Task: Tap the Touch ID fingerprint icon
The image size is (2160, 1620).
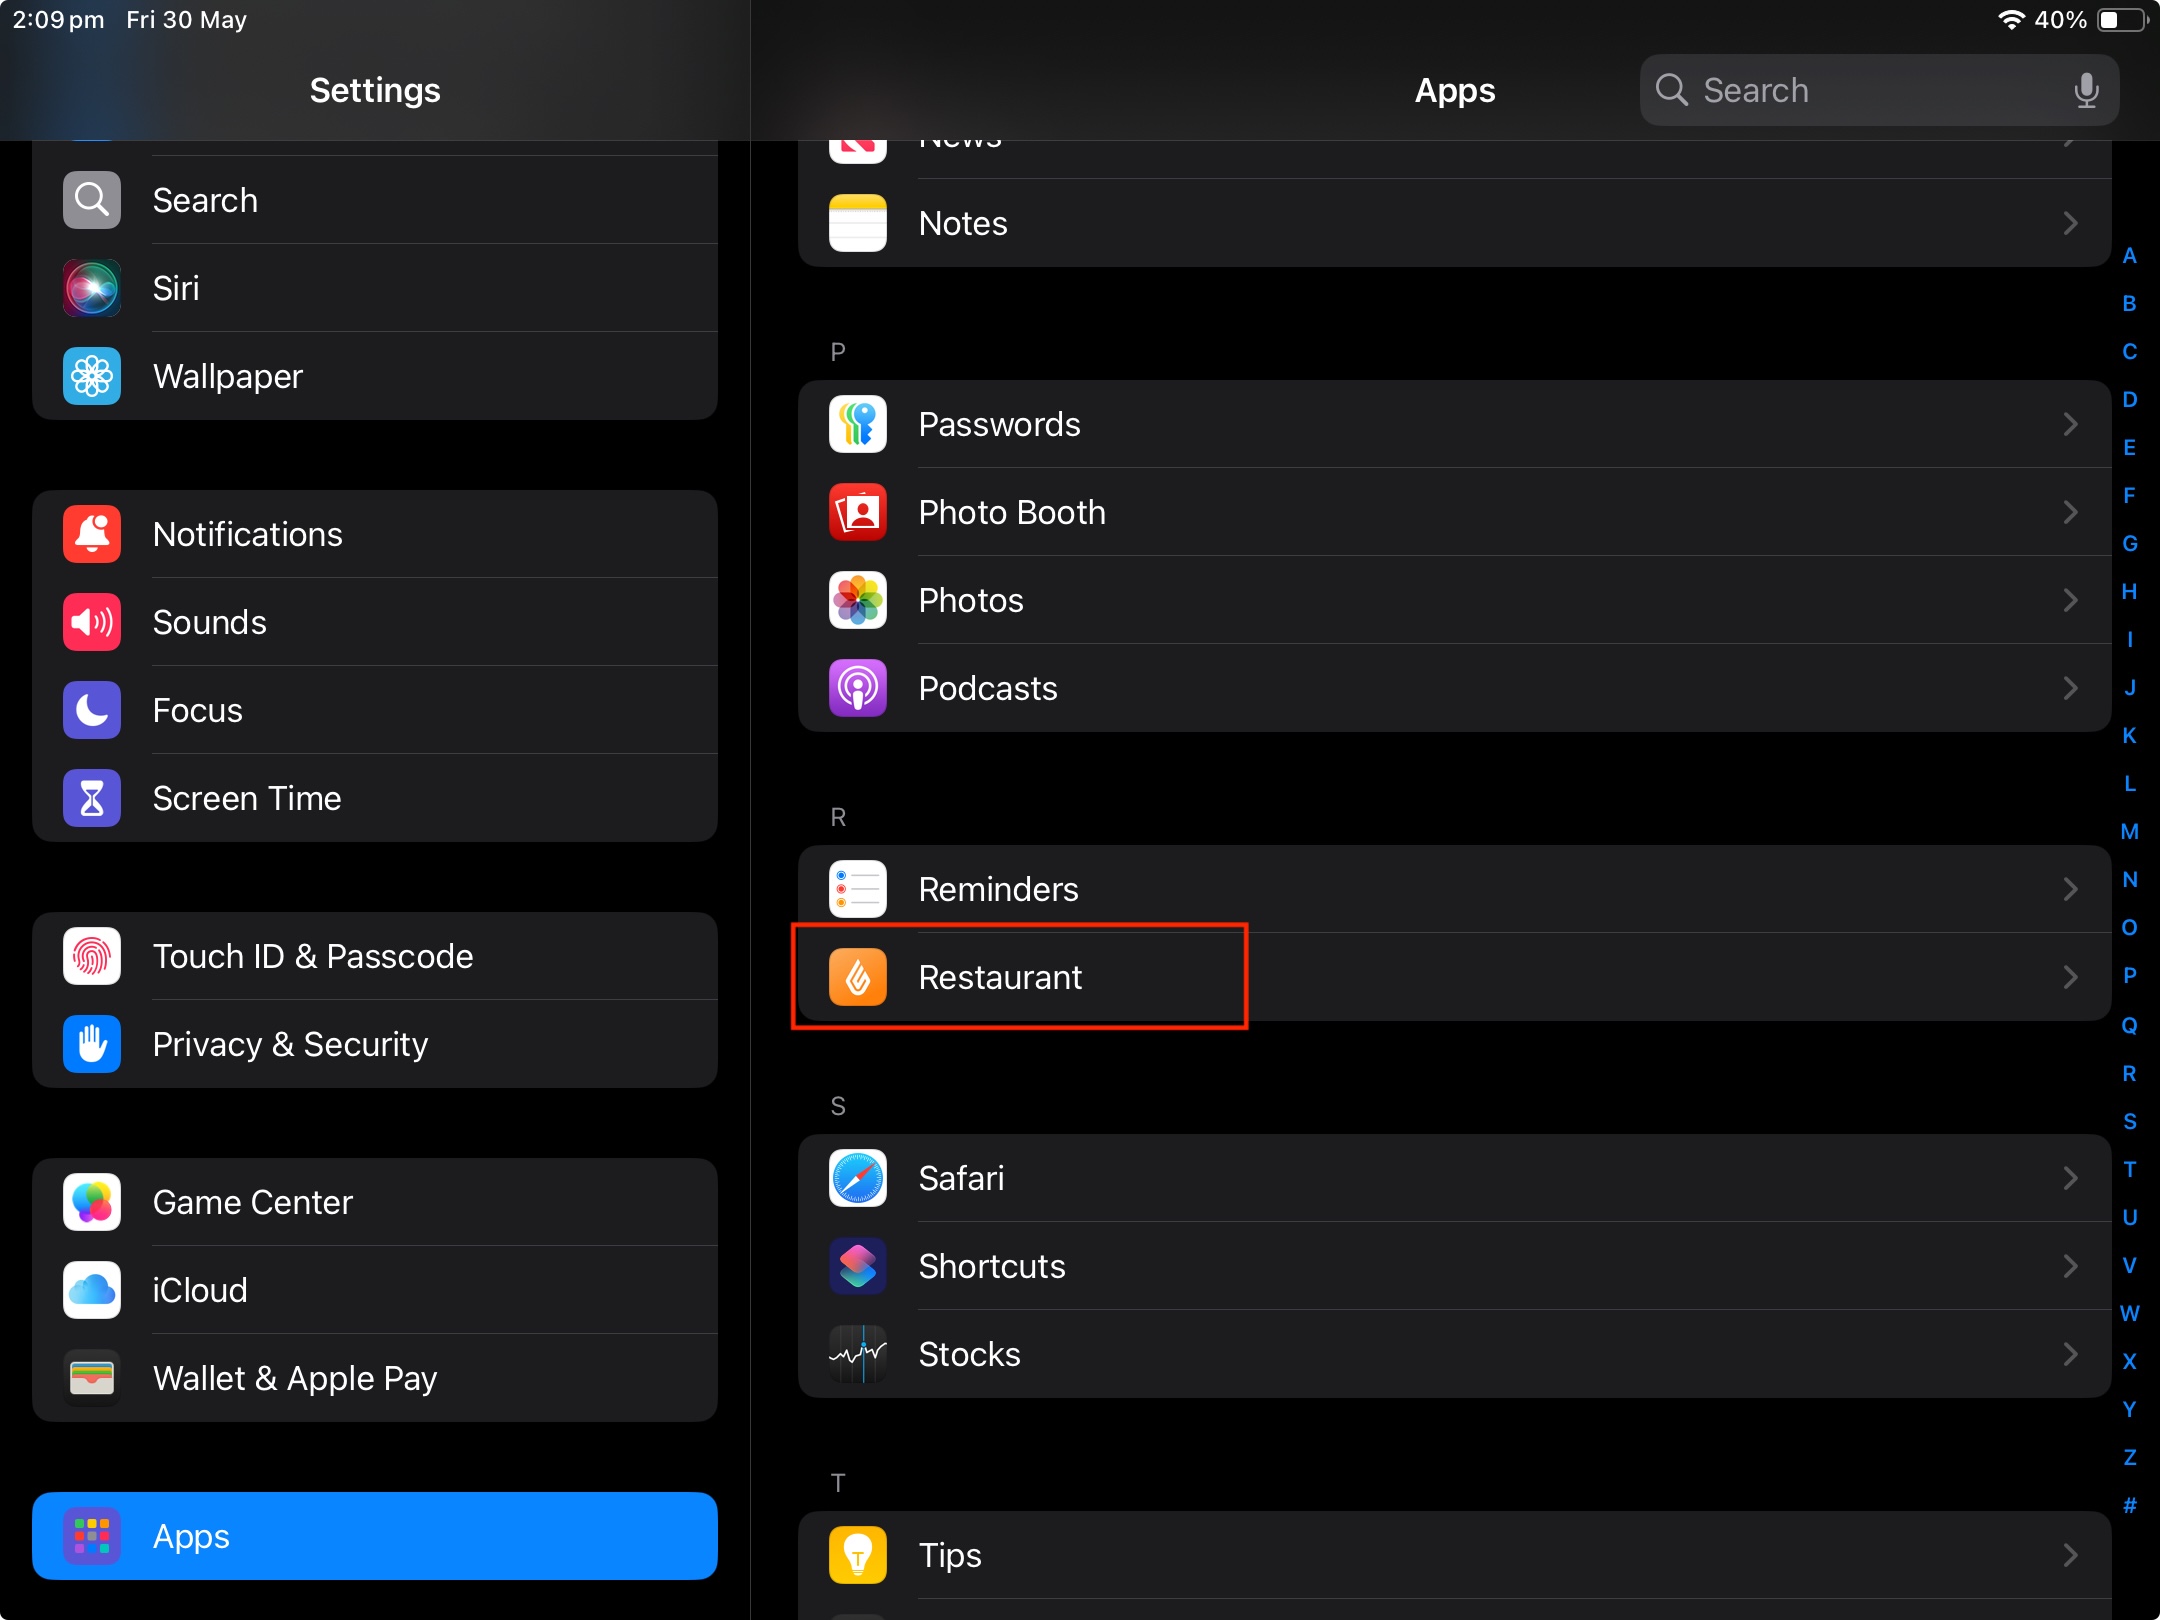Action: (92, 956)
